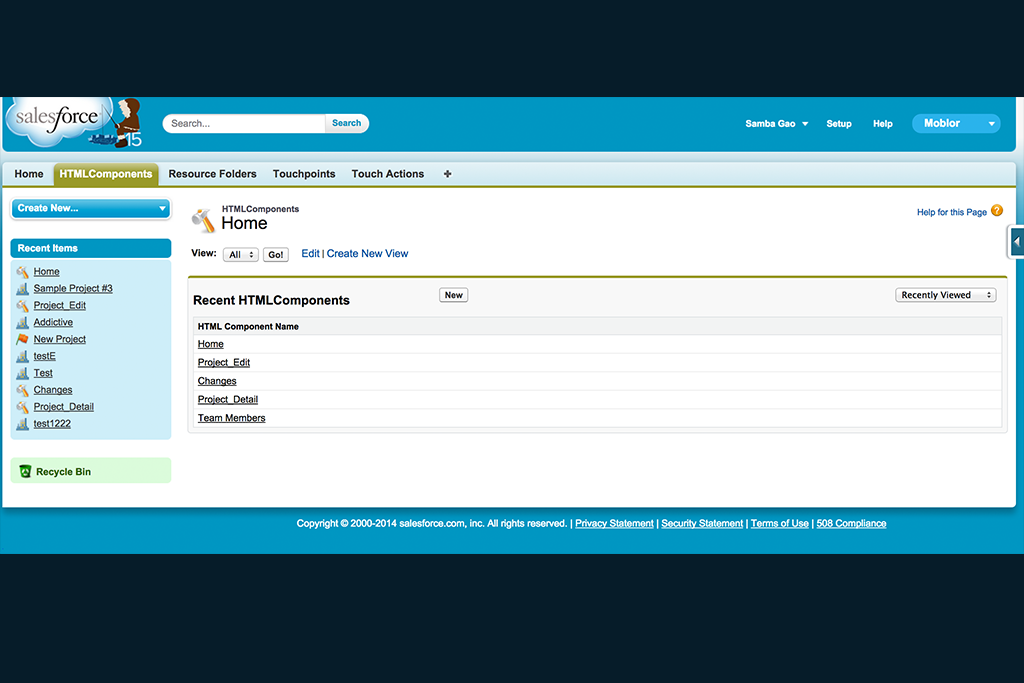Click the Create New View link

click(367, 253)
